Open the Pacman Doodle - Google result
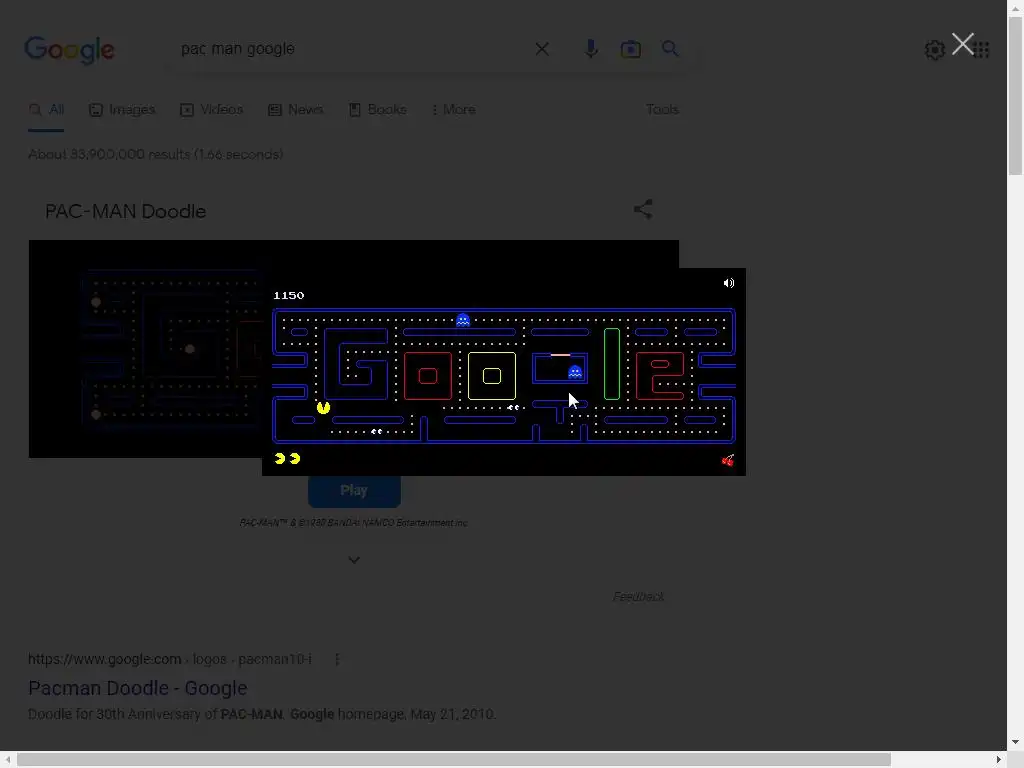This screenshot has height=768, width=1024. 138,688
